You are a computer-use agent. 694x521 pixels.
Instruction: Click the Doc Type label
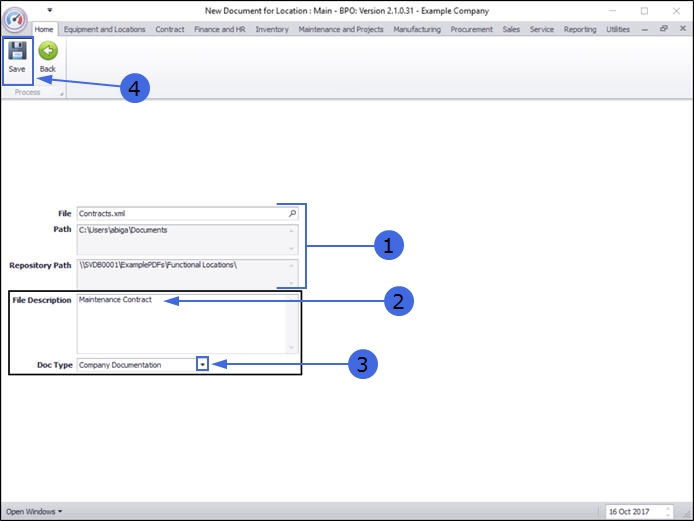coord(55,365)
